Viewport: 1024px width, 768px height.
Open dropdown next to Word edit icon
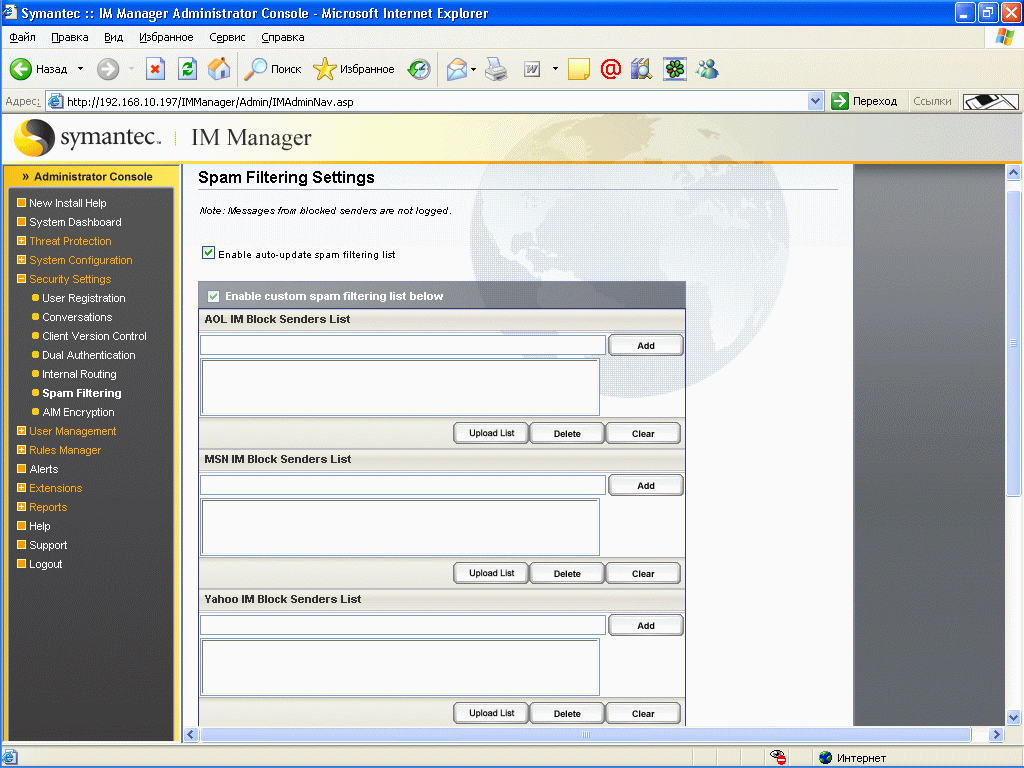coord(555,69)
